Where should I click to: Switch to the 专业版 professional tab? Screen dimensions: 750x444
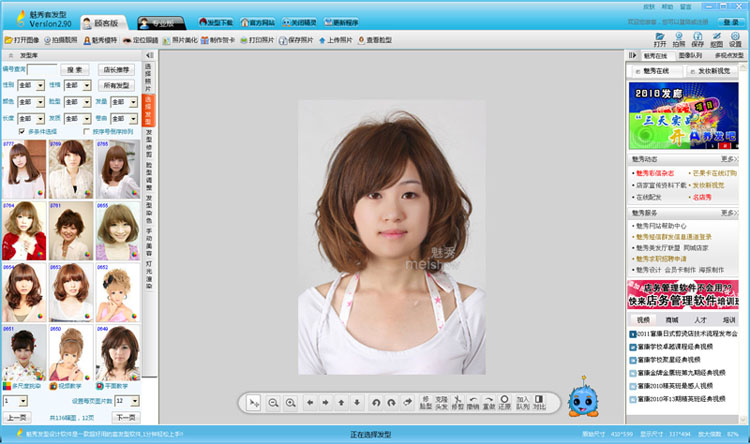point(160,21)
